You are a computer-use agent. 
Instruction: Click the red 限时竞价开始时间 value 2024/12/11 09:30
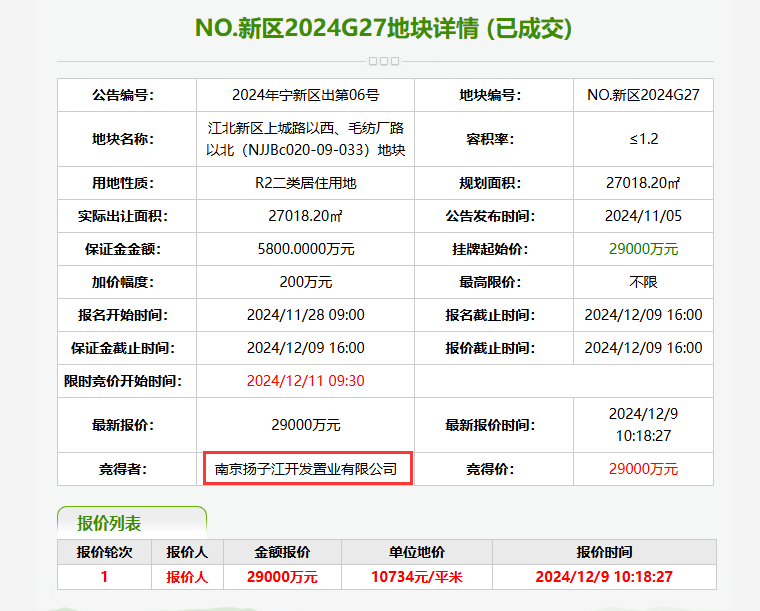[x=305, y=381]
